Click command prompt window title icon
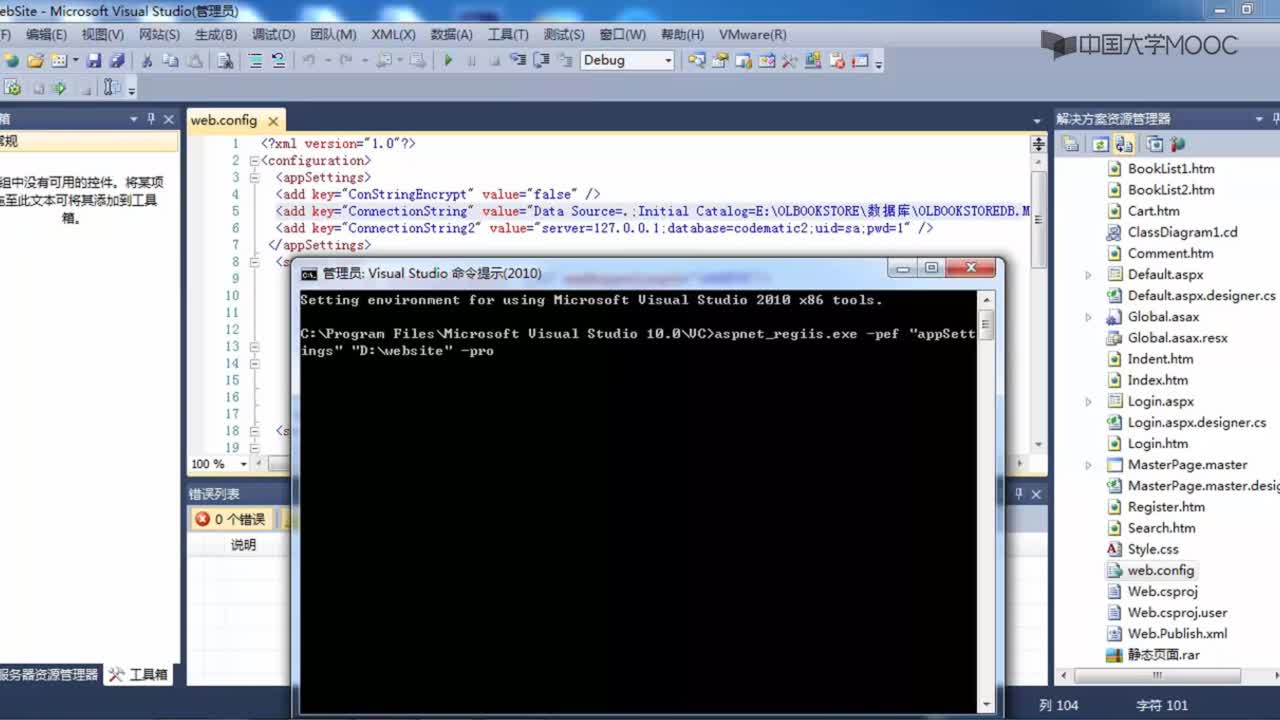 (310, 273)
